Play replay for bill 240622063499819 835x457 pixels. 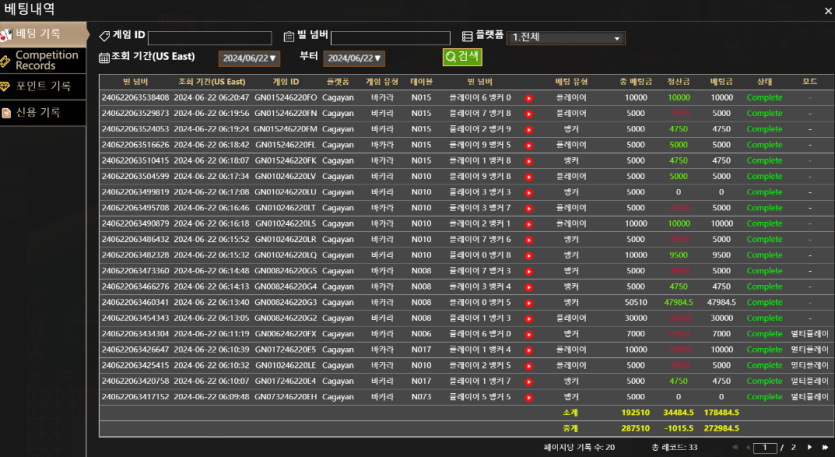(x=529, y=193)
